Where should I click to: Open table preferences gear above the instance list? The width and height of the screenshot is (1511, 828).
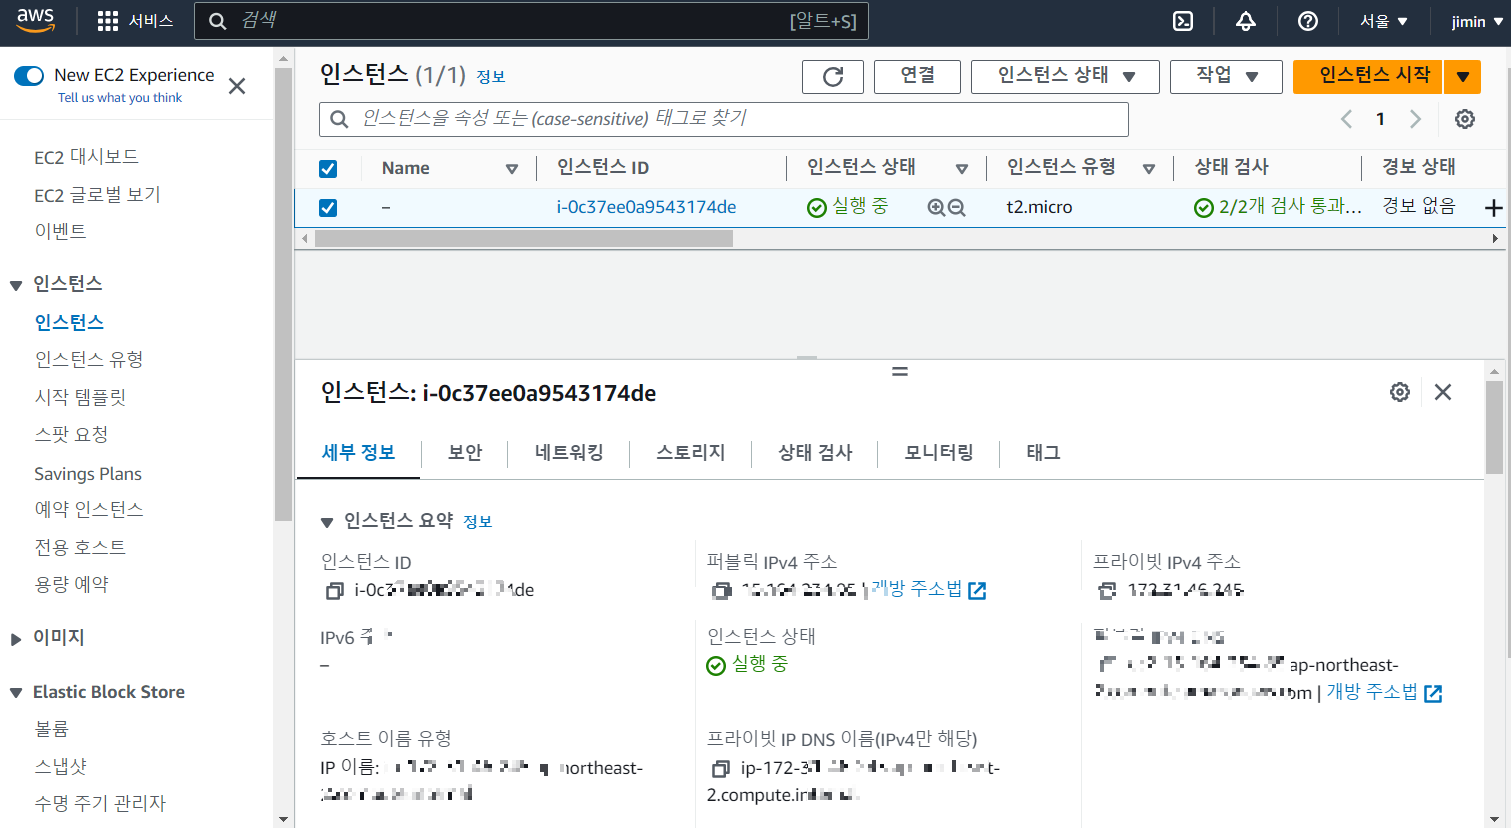tap(1465, 119)
